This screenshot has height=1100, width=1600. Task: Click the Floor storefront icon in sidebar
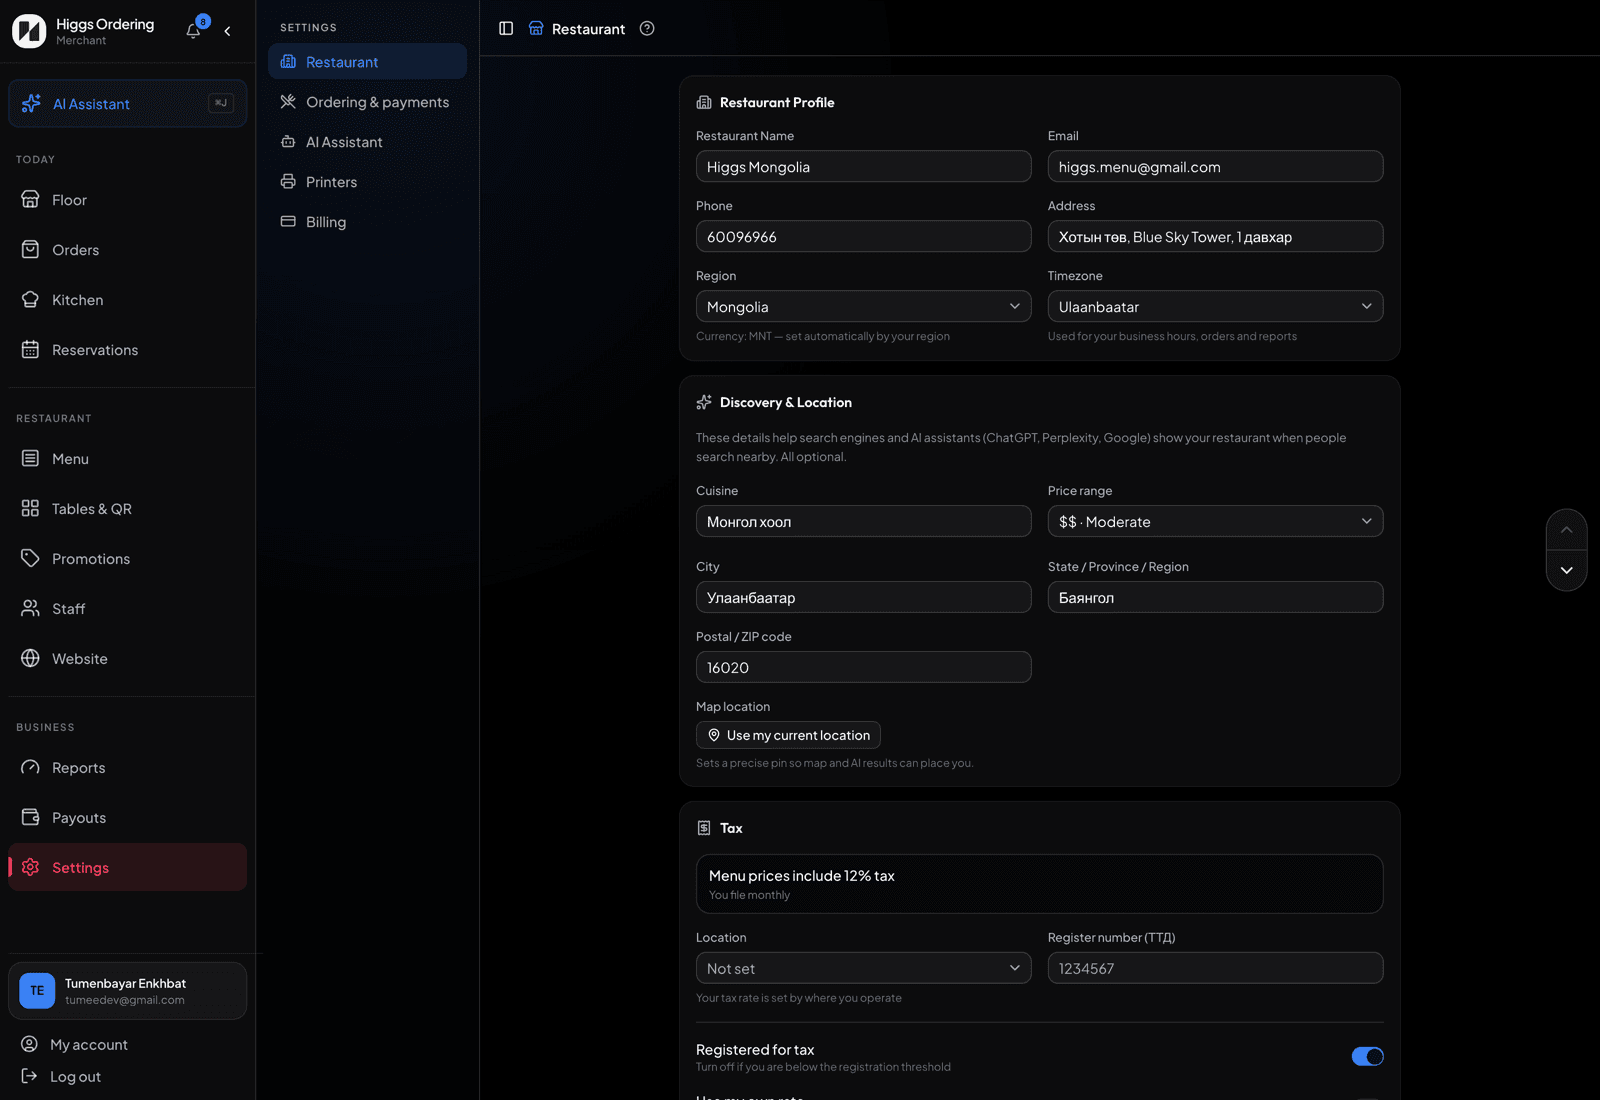coord(30,199)
